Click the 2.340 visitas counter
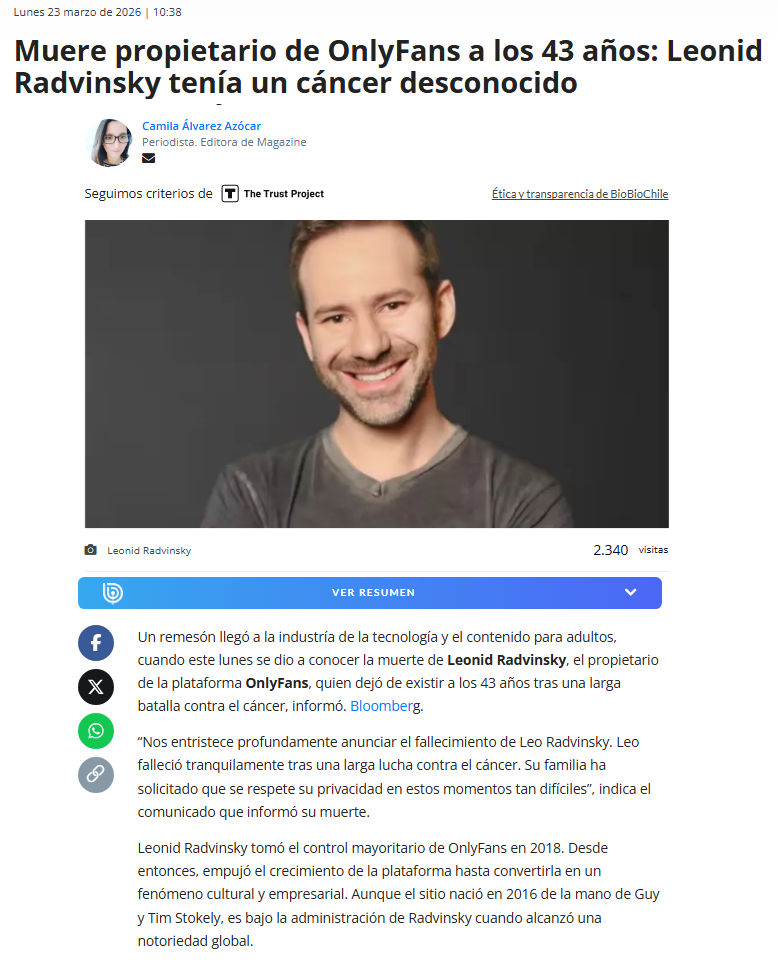 [x=630, y=550]
